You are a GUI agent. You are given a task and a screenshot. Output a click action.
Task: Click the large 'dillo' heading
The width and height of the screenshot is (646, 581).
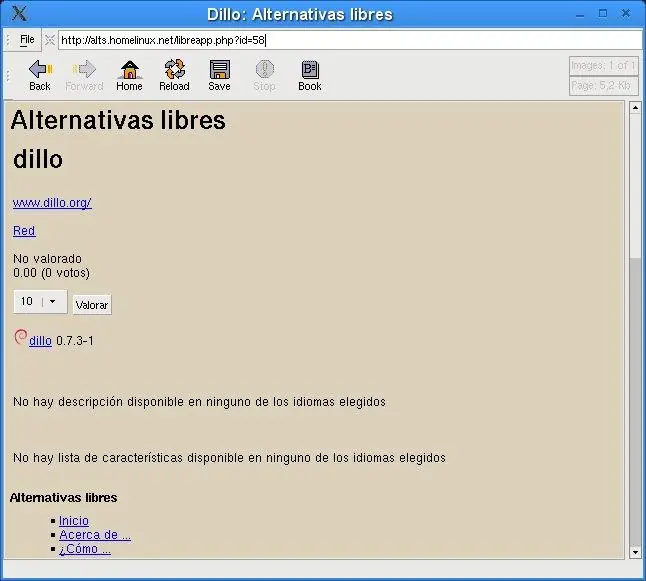pyautogui.click(x=38, y=159)
